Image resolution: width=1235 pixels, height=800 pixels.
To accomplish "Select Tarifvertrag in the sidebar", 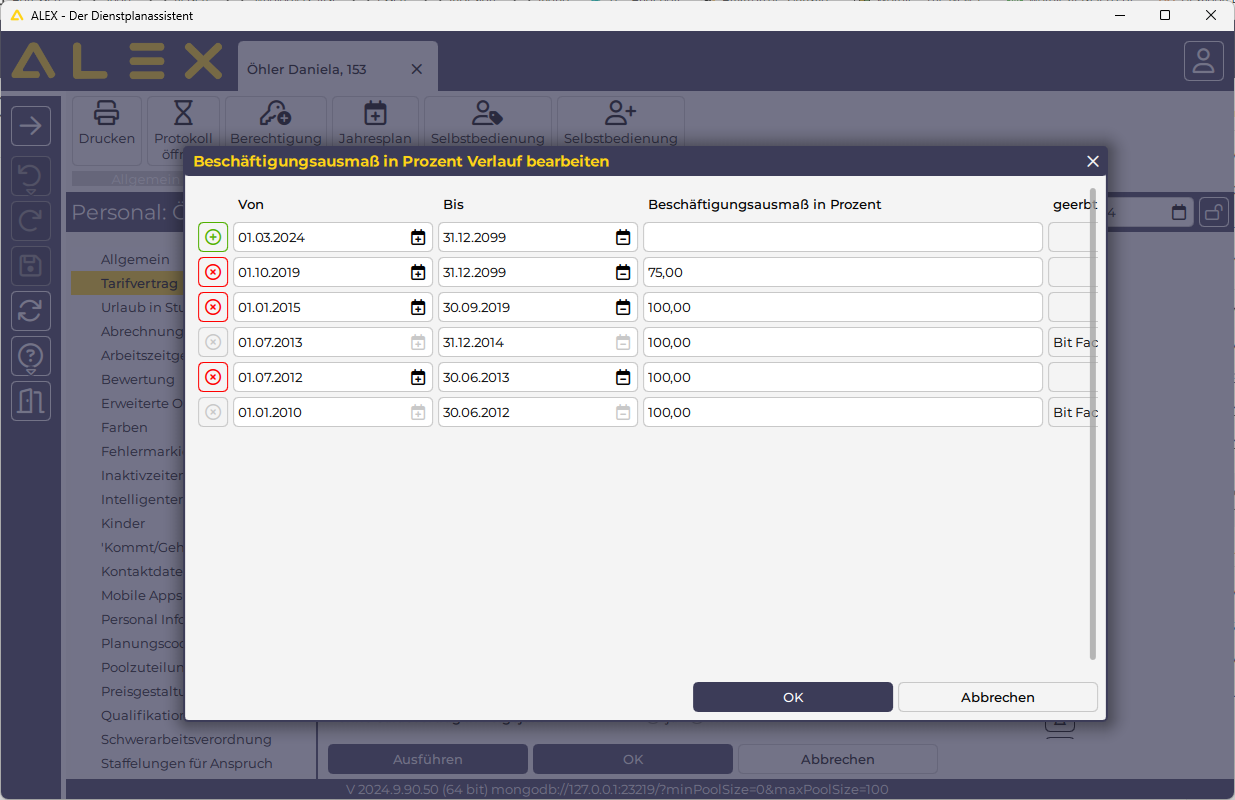I will (x=139, y=283).
